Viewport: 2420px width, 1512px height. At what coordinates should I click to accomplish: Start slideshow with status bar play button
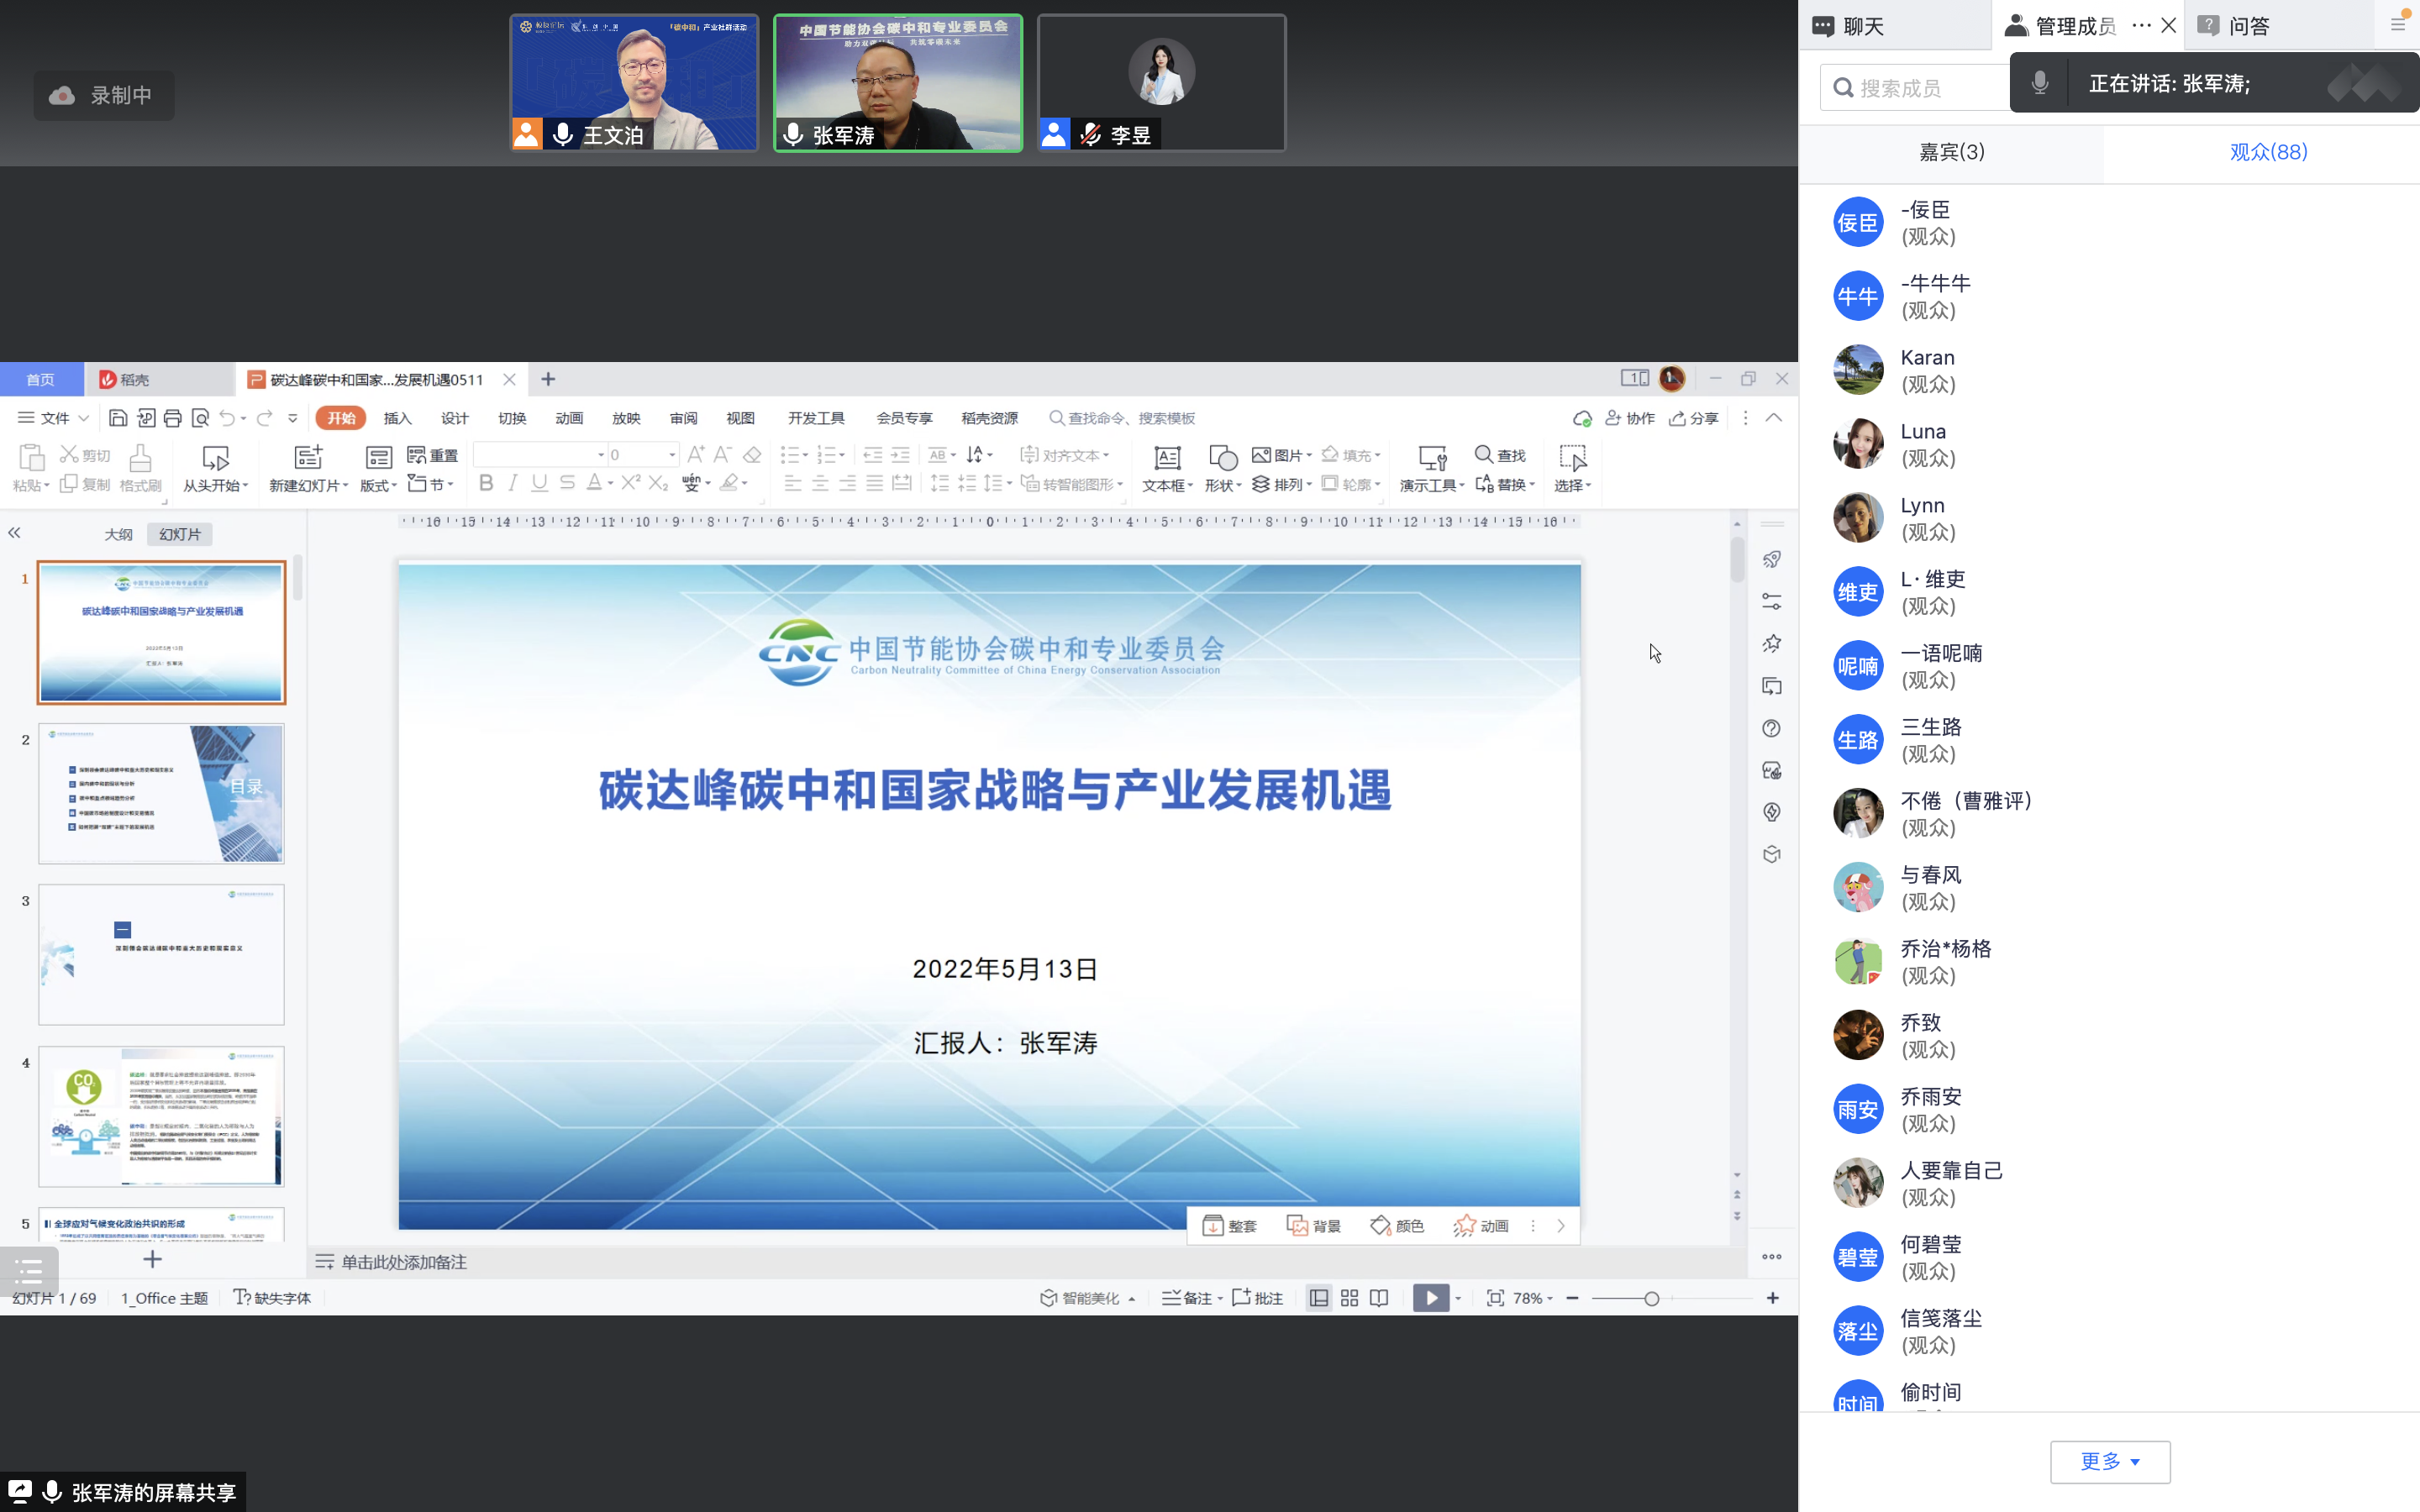(1431, 1298)
